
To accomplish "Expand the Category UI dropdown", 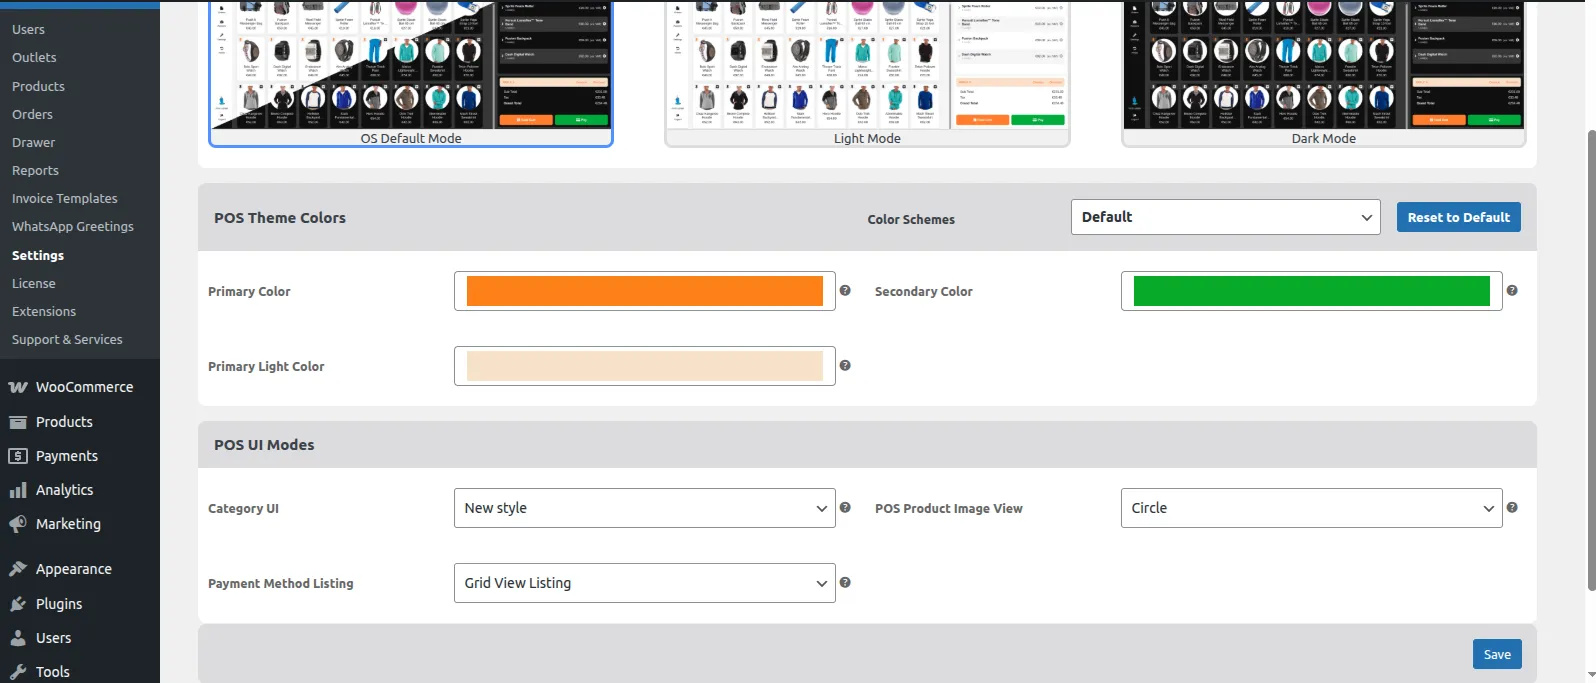I will [644, 508].
